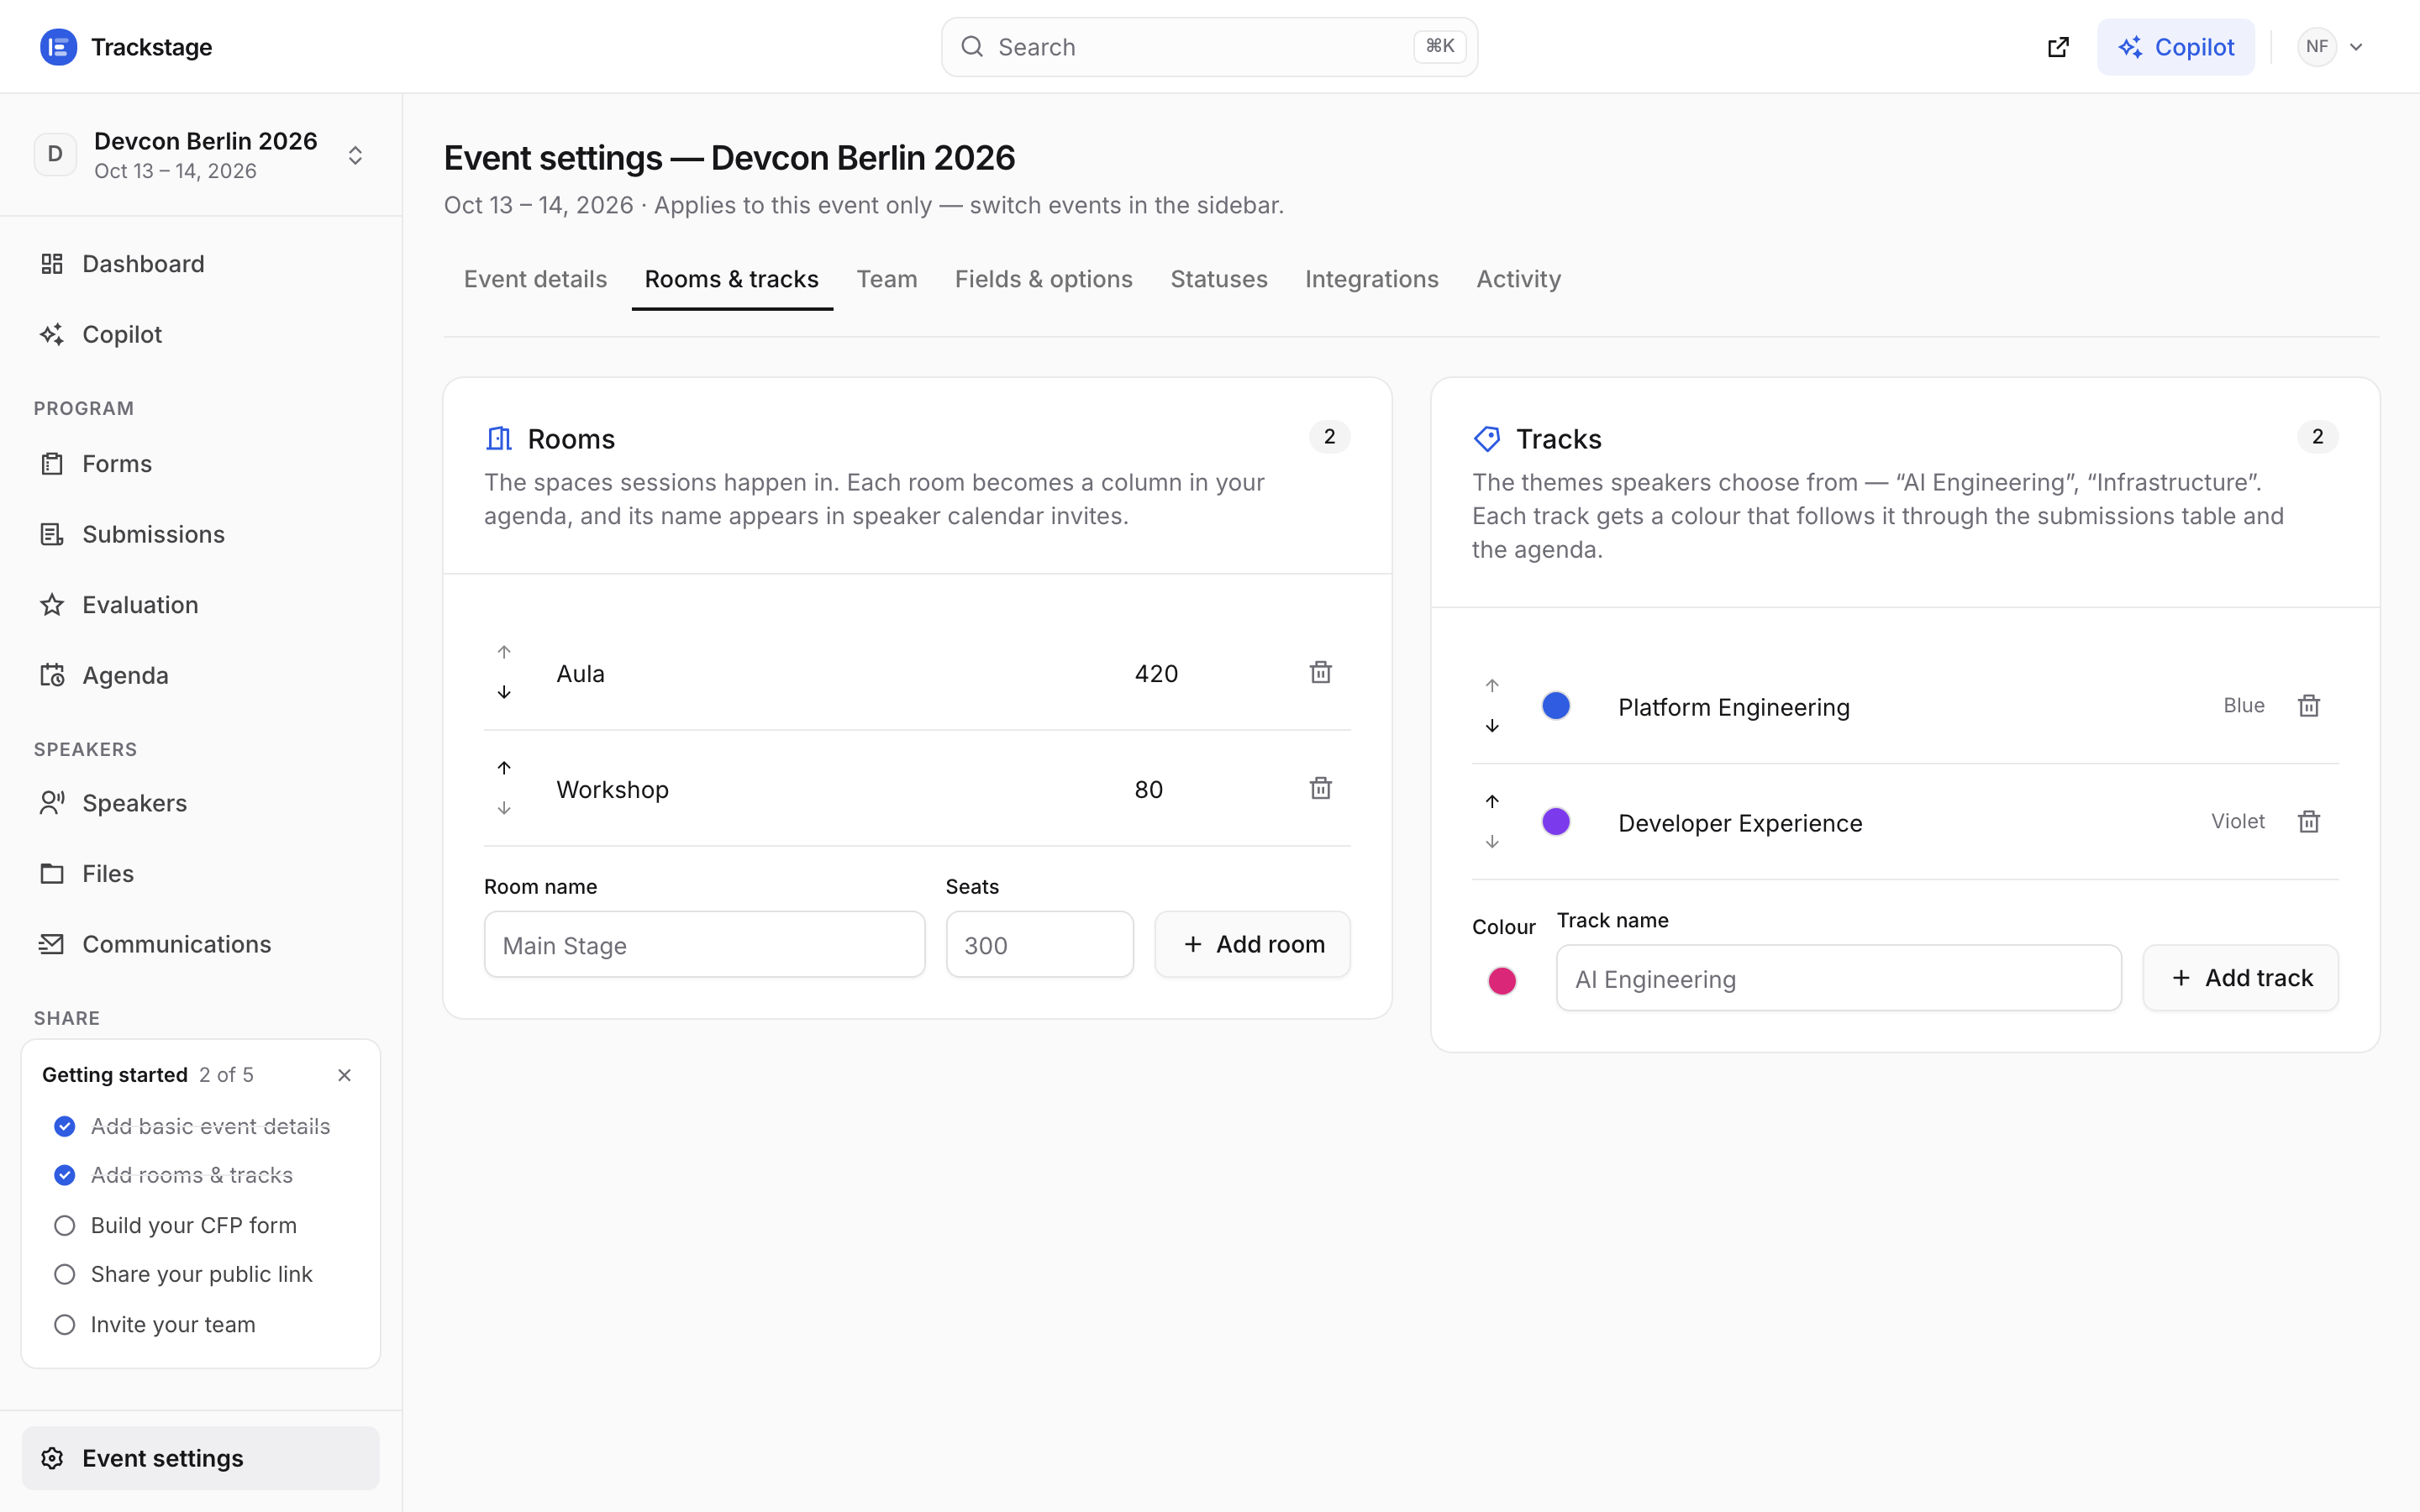The width and height of the screenshot is (2420, 1512).
Task: Delete the Developer Experience track
Action: pyautogui.click(x=2308, y=822)
